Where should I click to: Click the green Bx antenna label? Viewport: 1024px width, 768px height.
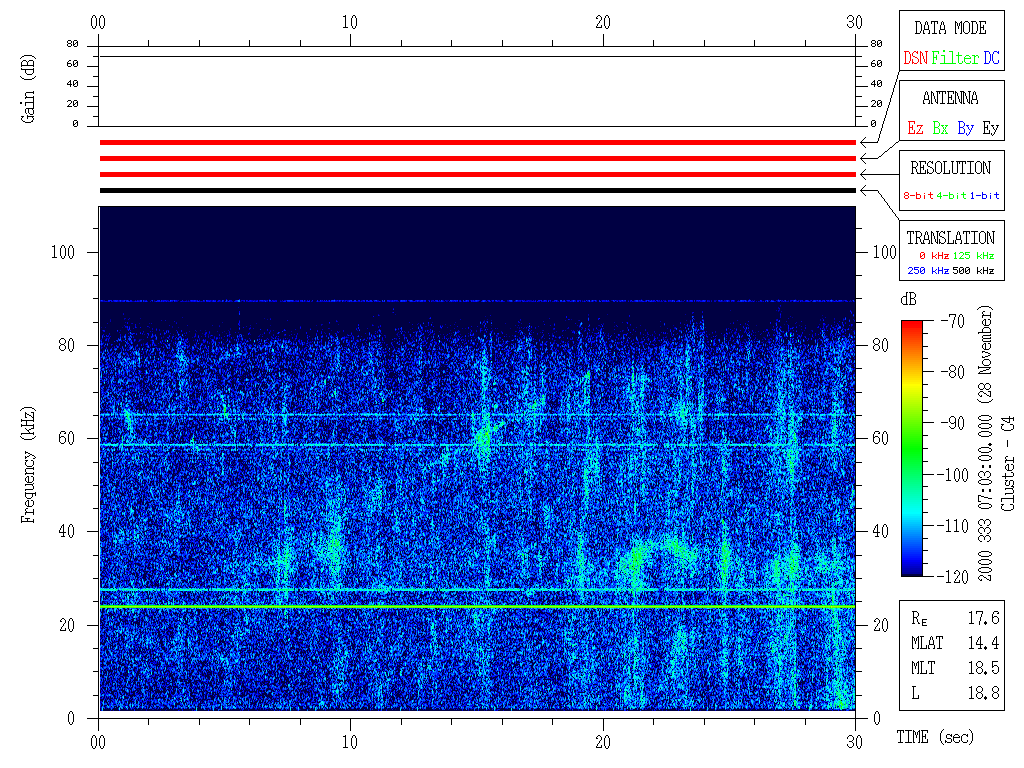940,128
